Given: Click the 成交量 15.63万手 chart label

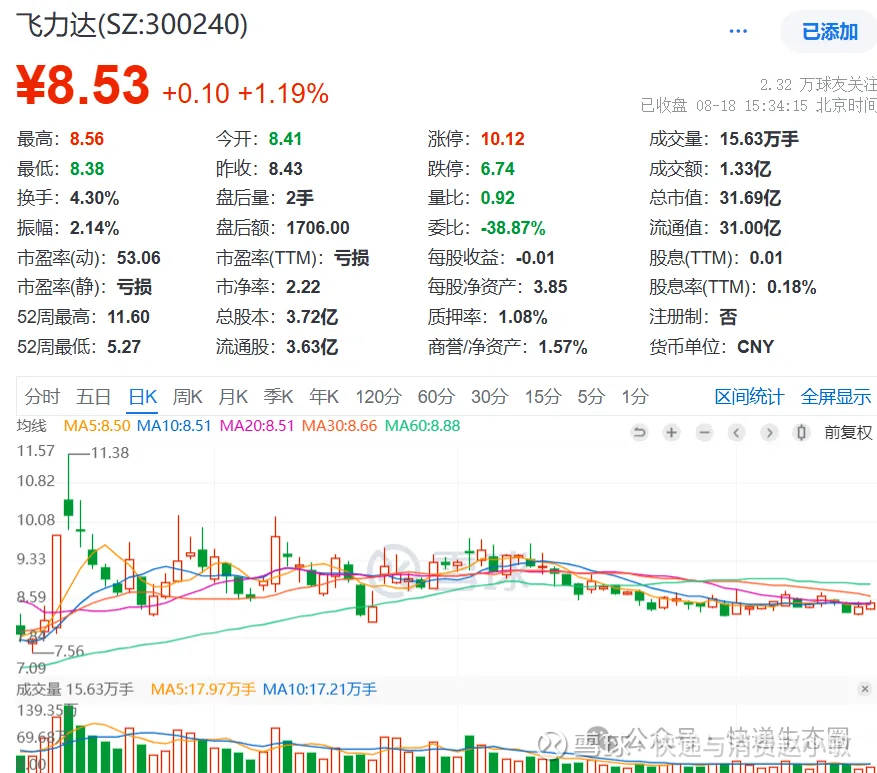Looking at the screenshot, I should [75, 689].
